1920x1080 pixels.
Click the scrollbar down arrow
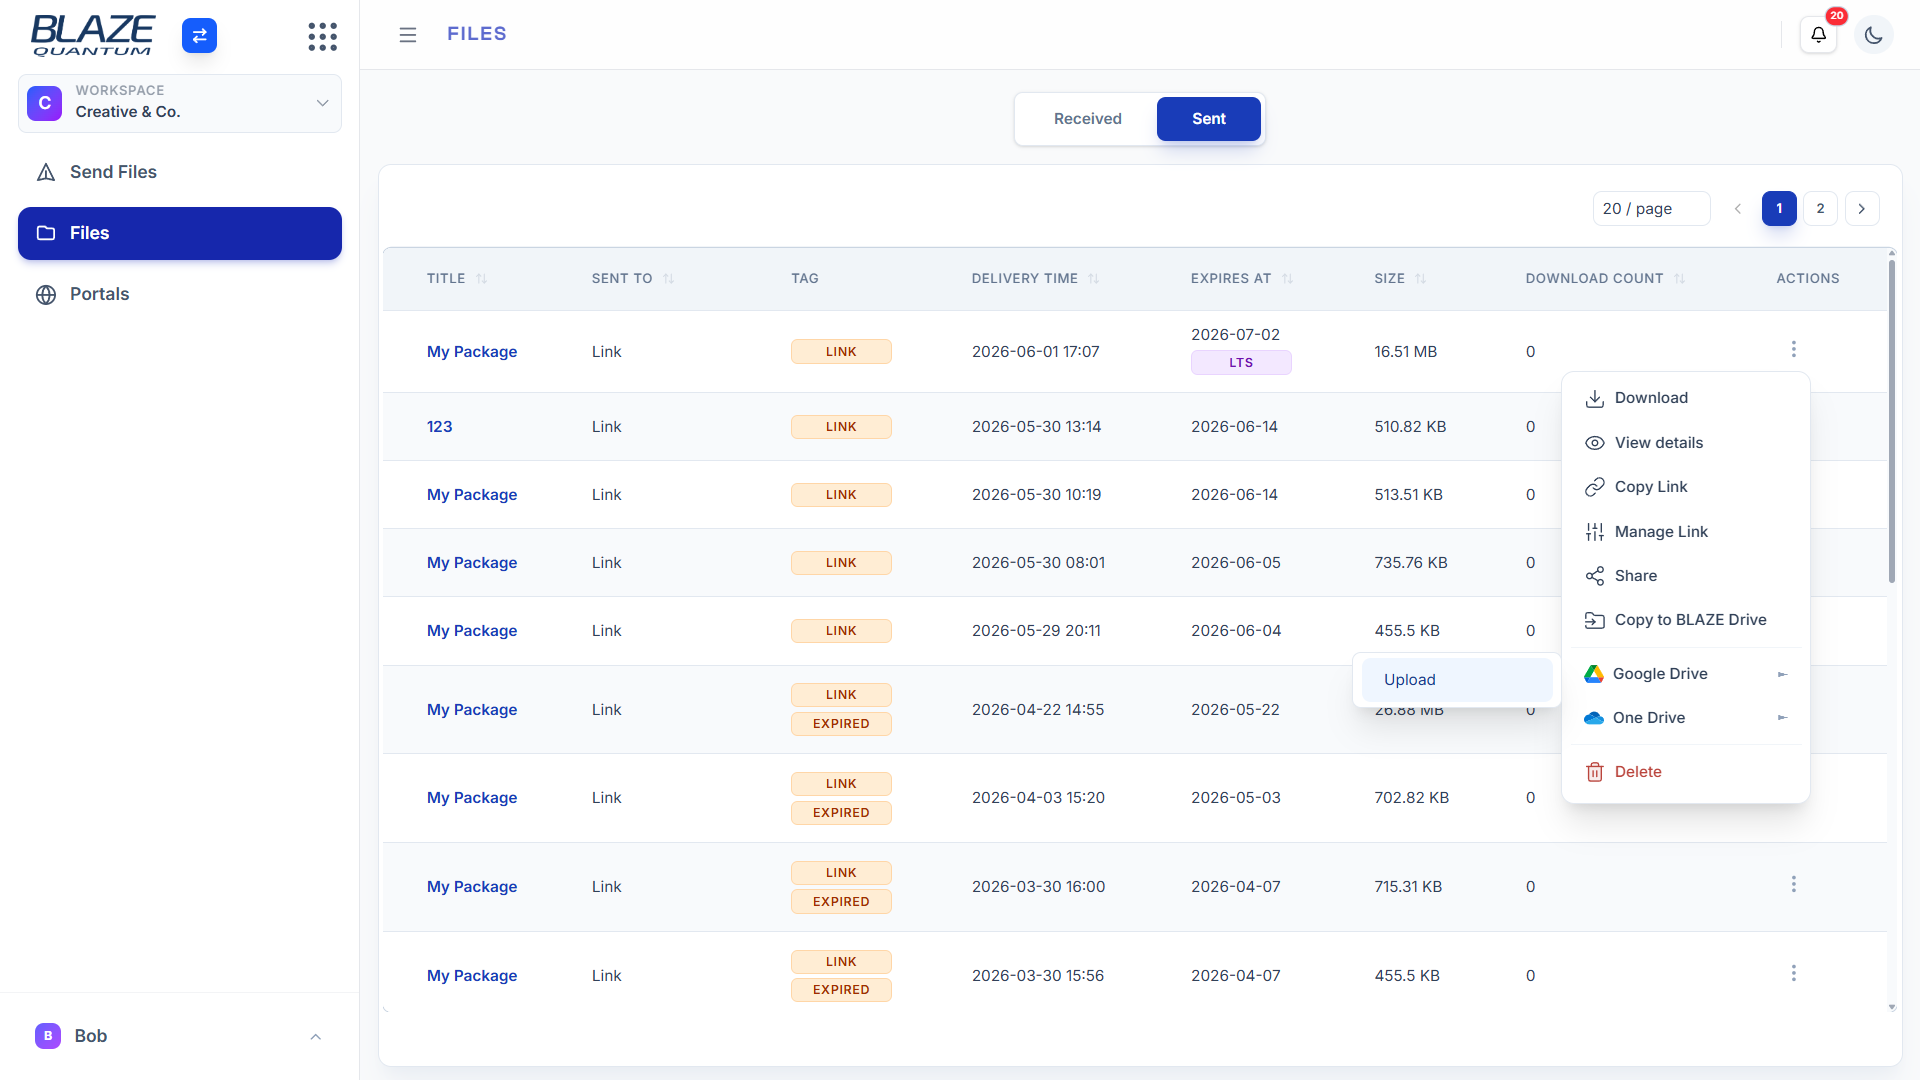[1891, 1007]
